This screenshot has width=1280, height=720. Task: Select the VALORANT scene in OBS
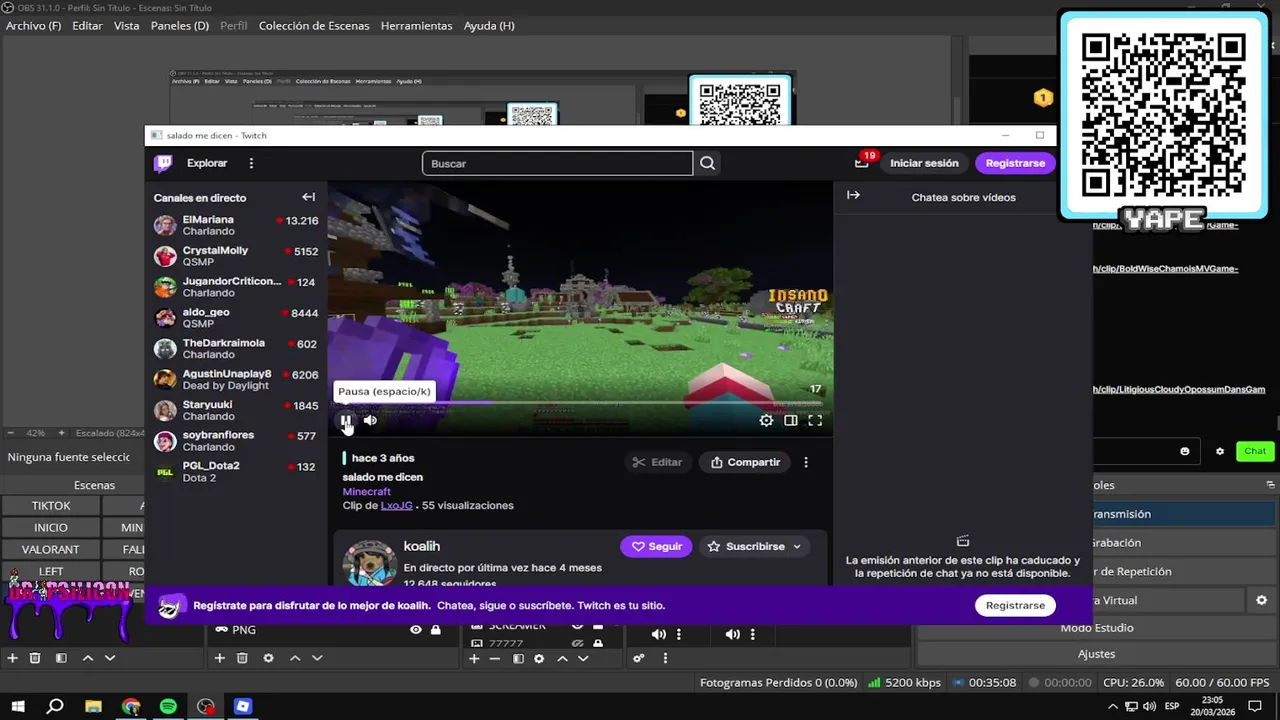50,550
